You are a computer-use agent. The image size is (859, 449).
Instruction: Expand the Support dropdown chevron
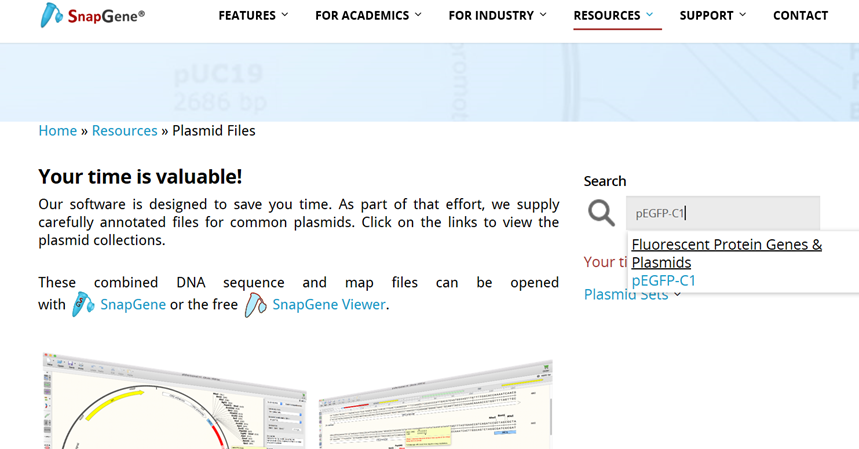pyautogui.click(x=743, y=15)
